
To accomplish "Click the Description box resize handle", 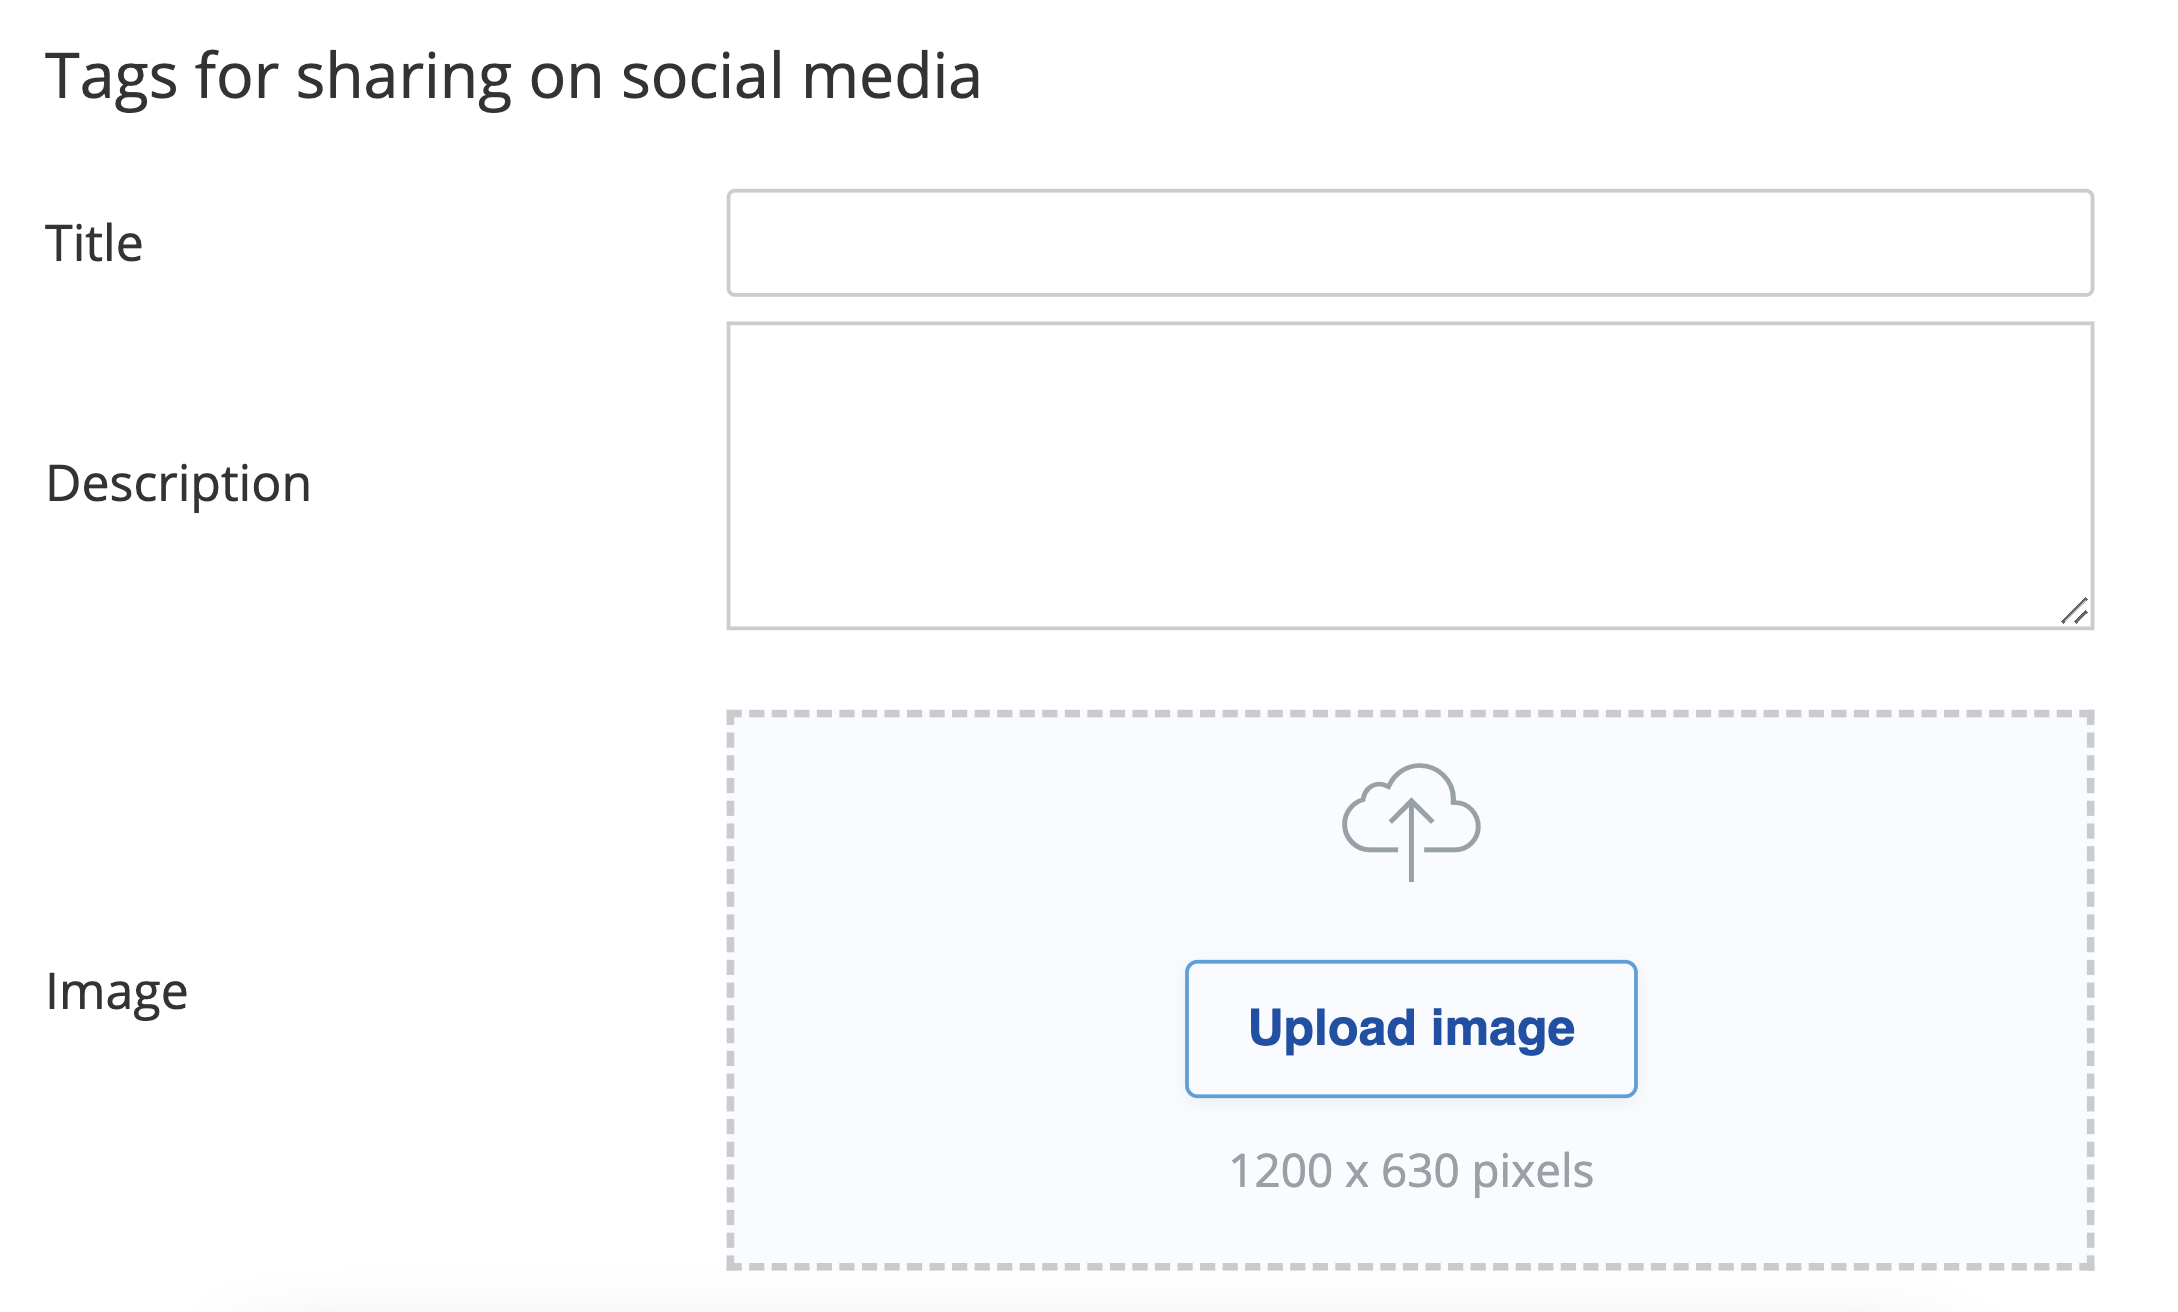I will tap(2074, 611).
